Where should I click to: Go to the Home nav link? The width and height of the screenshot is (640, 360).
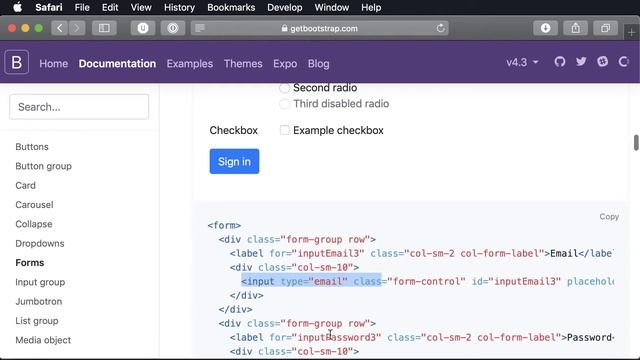tap(53, 64)
